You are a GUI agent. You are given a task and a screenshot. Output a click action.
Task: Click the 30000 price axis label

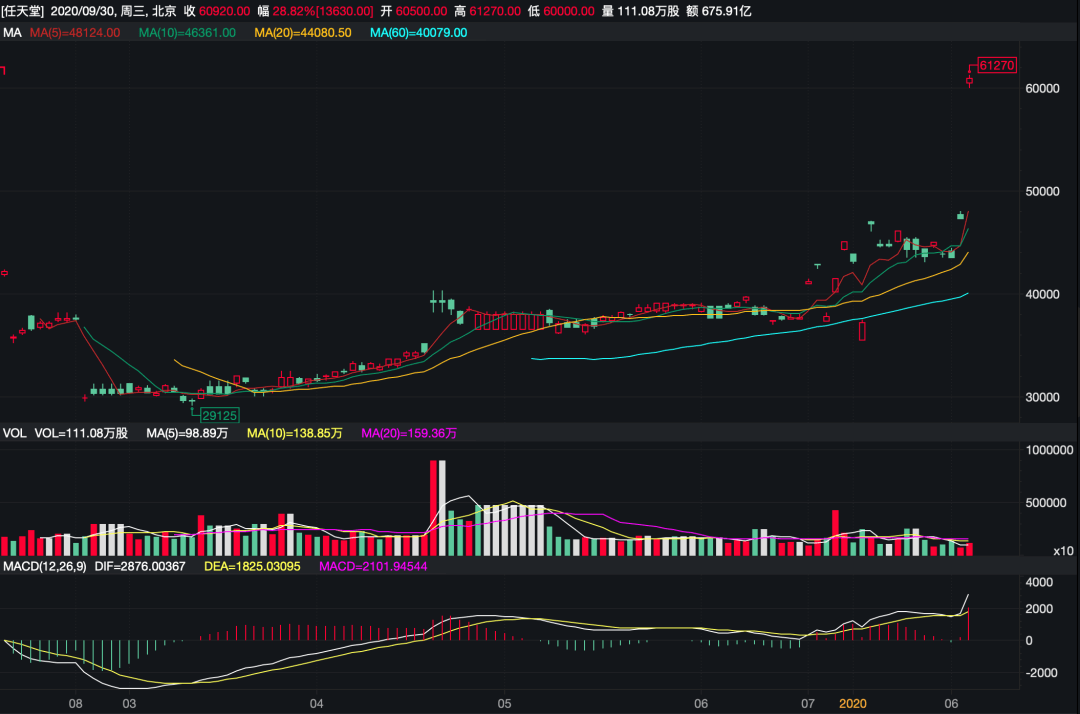1042,397
